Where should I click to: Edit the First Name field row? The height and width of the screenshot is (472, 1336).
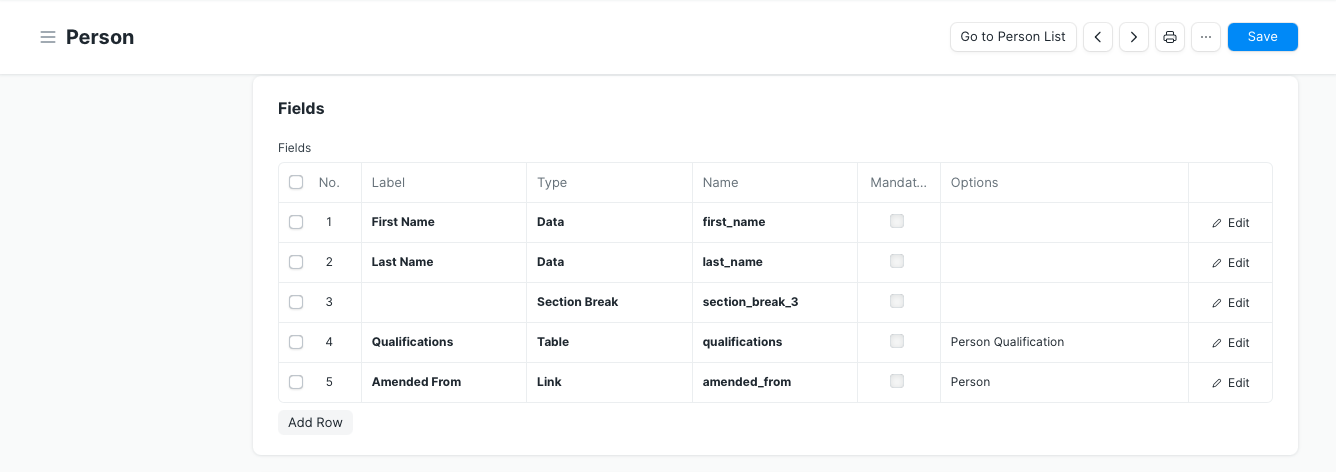pyautogui.click(x=1230, y=223)
